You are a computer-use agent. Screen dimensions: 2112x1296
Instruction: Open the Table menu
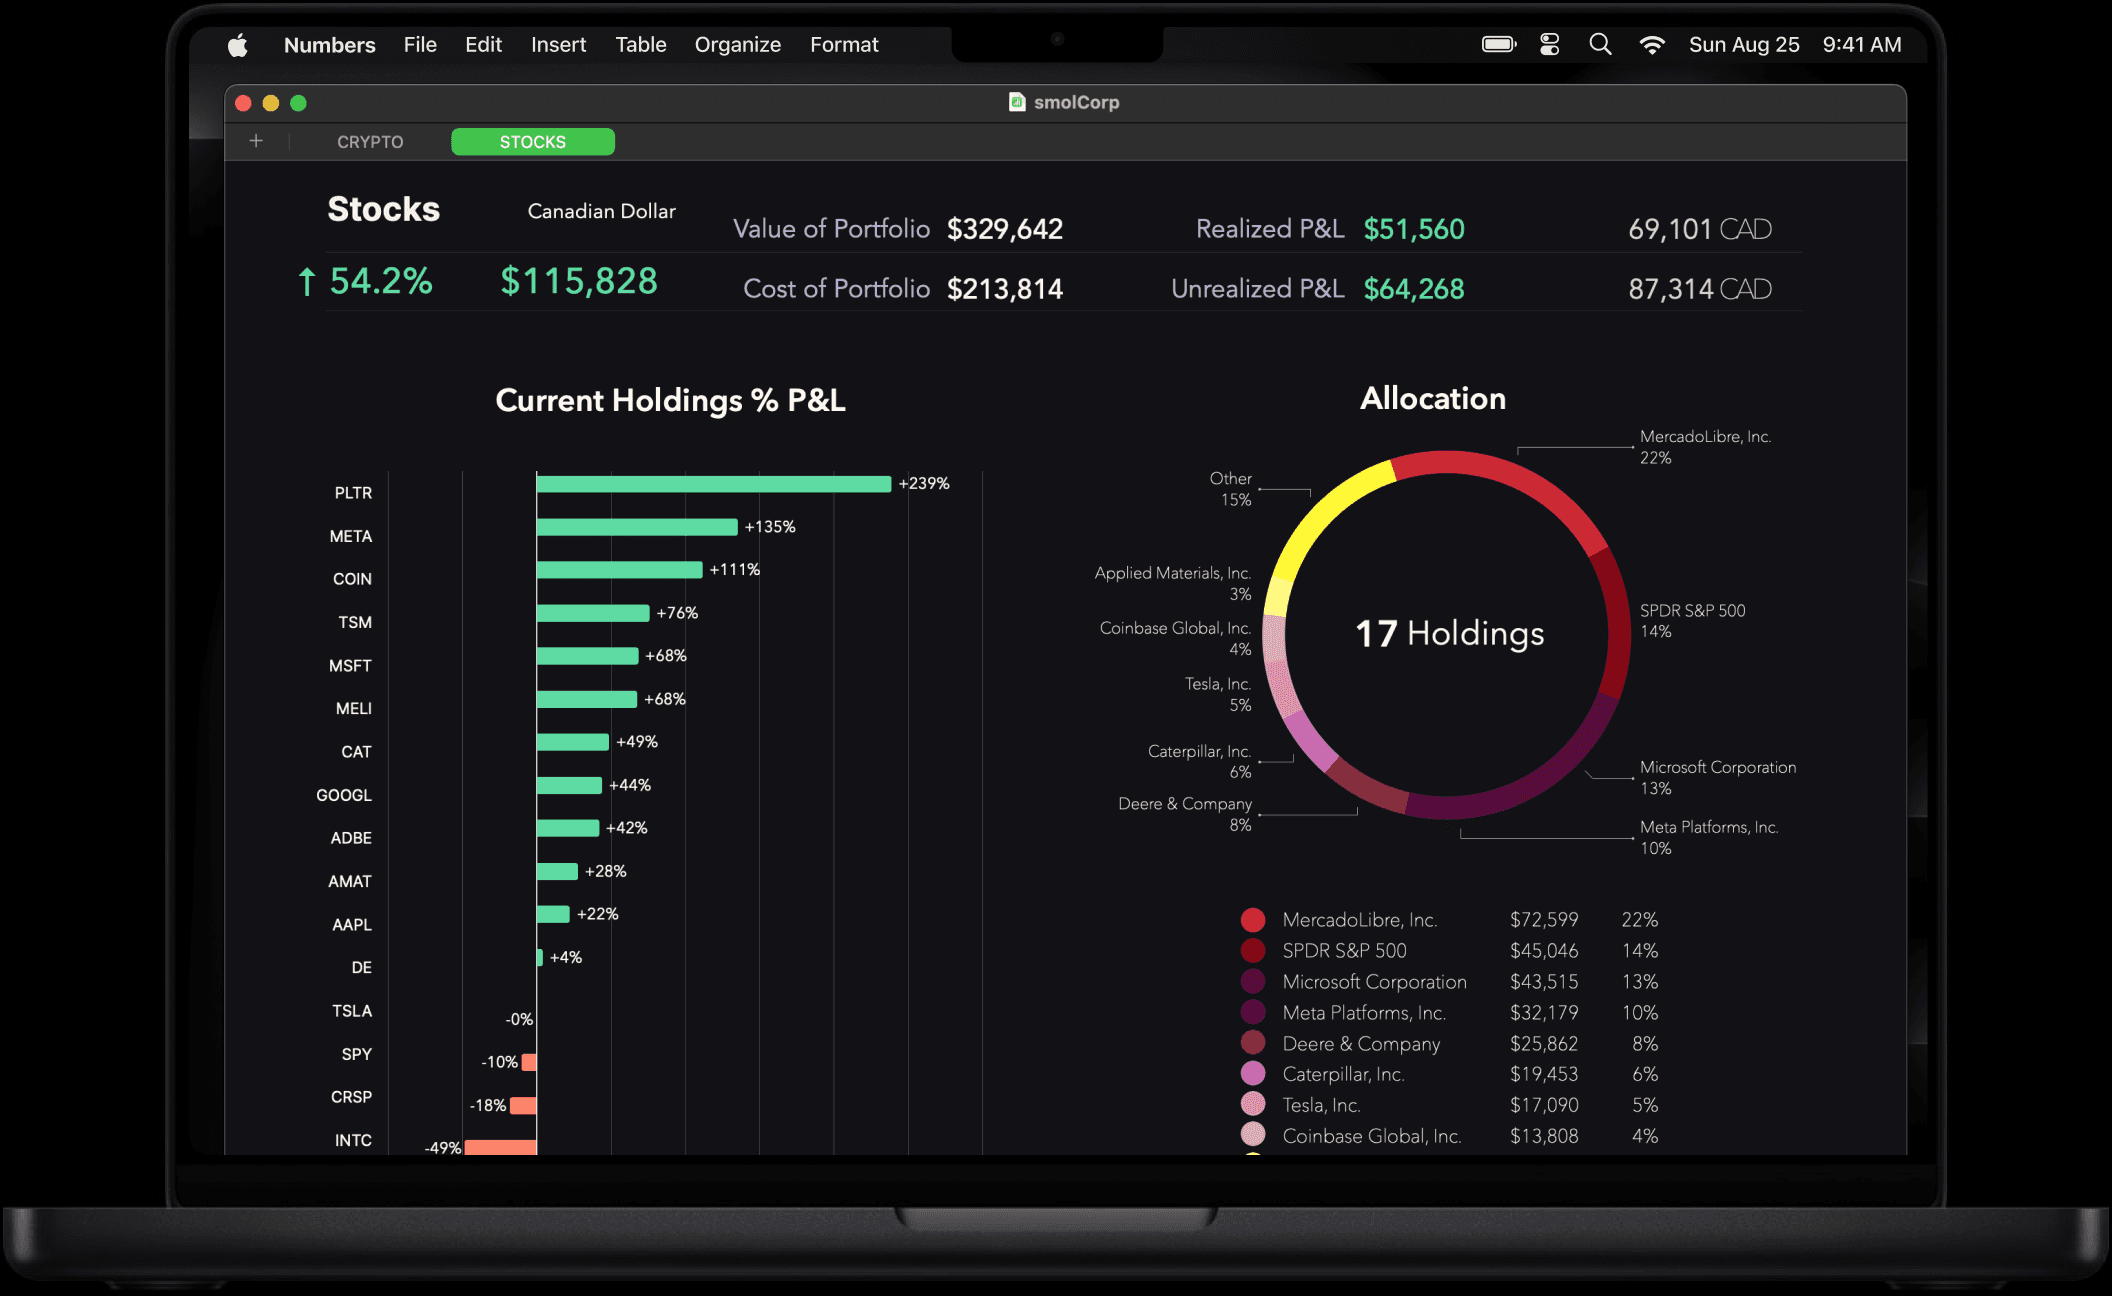click(640, 45)
